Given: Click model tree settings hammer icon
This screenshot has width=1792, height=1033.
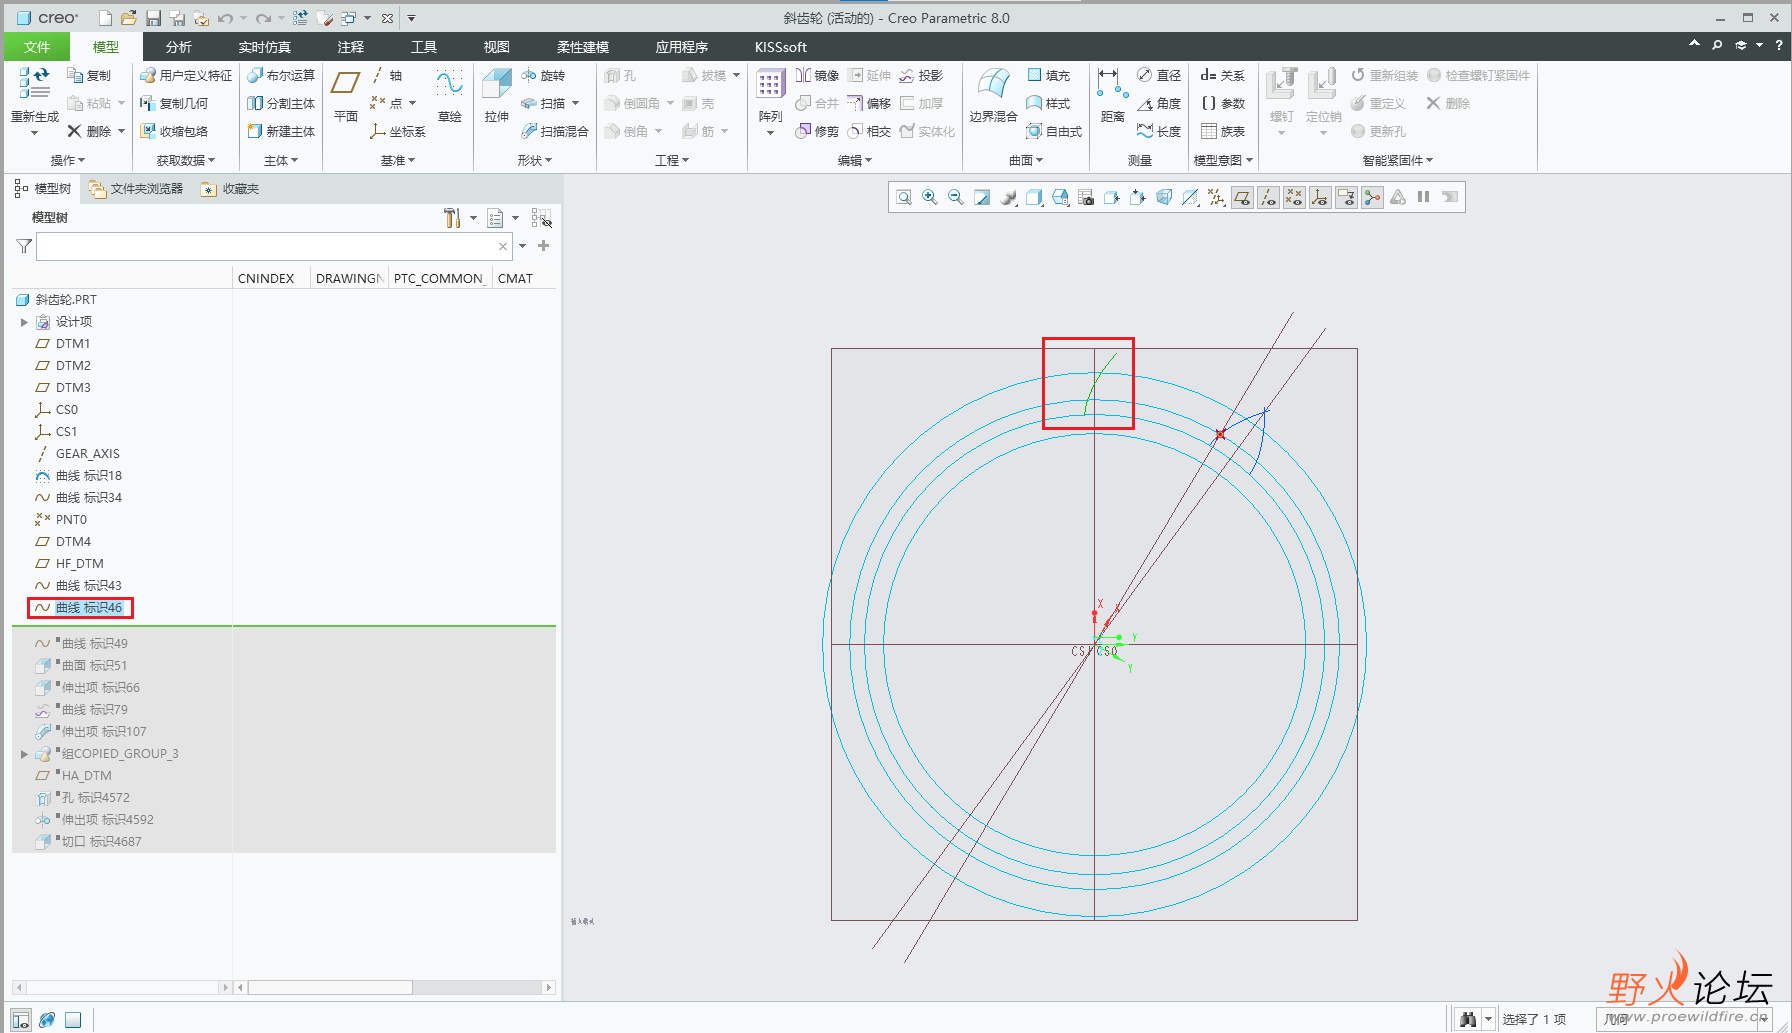Looking at the screenshot, I should click(452, 218).
